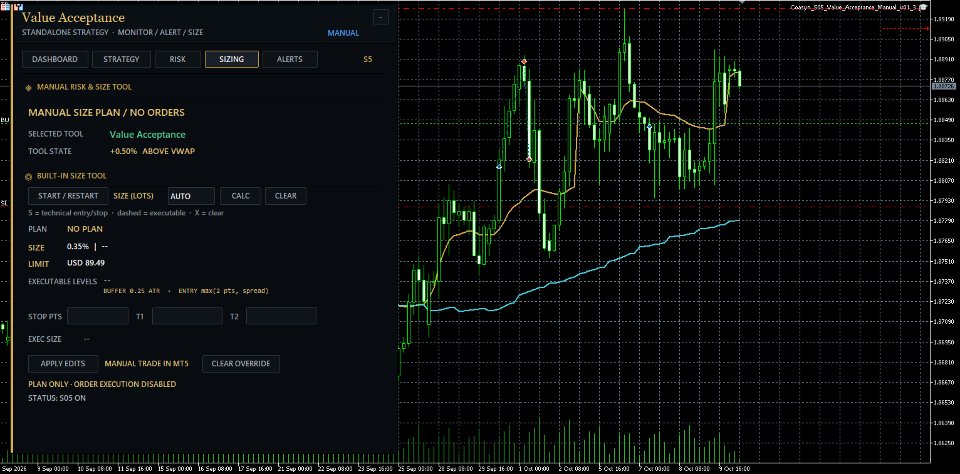960x474 pixels.
Task: Click the EA name label at chart top right
Action: (855, 7)
